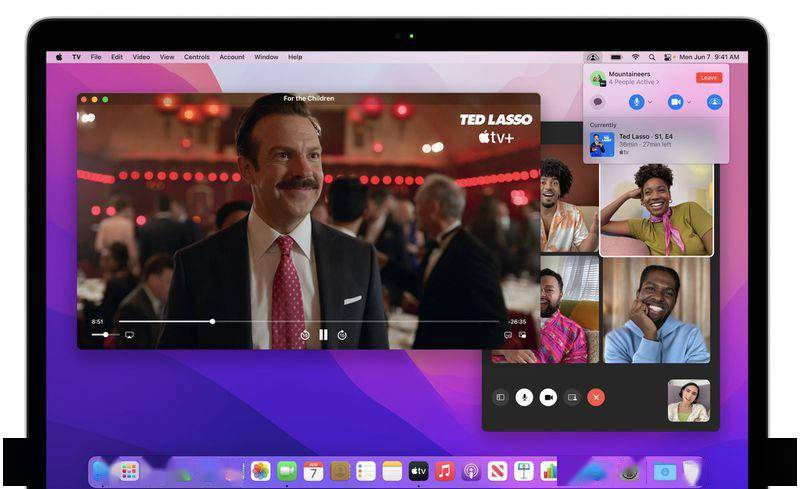Click the screen share button in FaceTime window
This screenshot has width=800, height=489.
[x=572, y=397]
